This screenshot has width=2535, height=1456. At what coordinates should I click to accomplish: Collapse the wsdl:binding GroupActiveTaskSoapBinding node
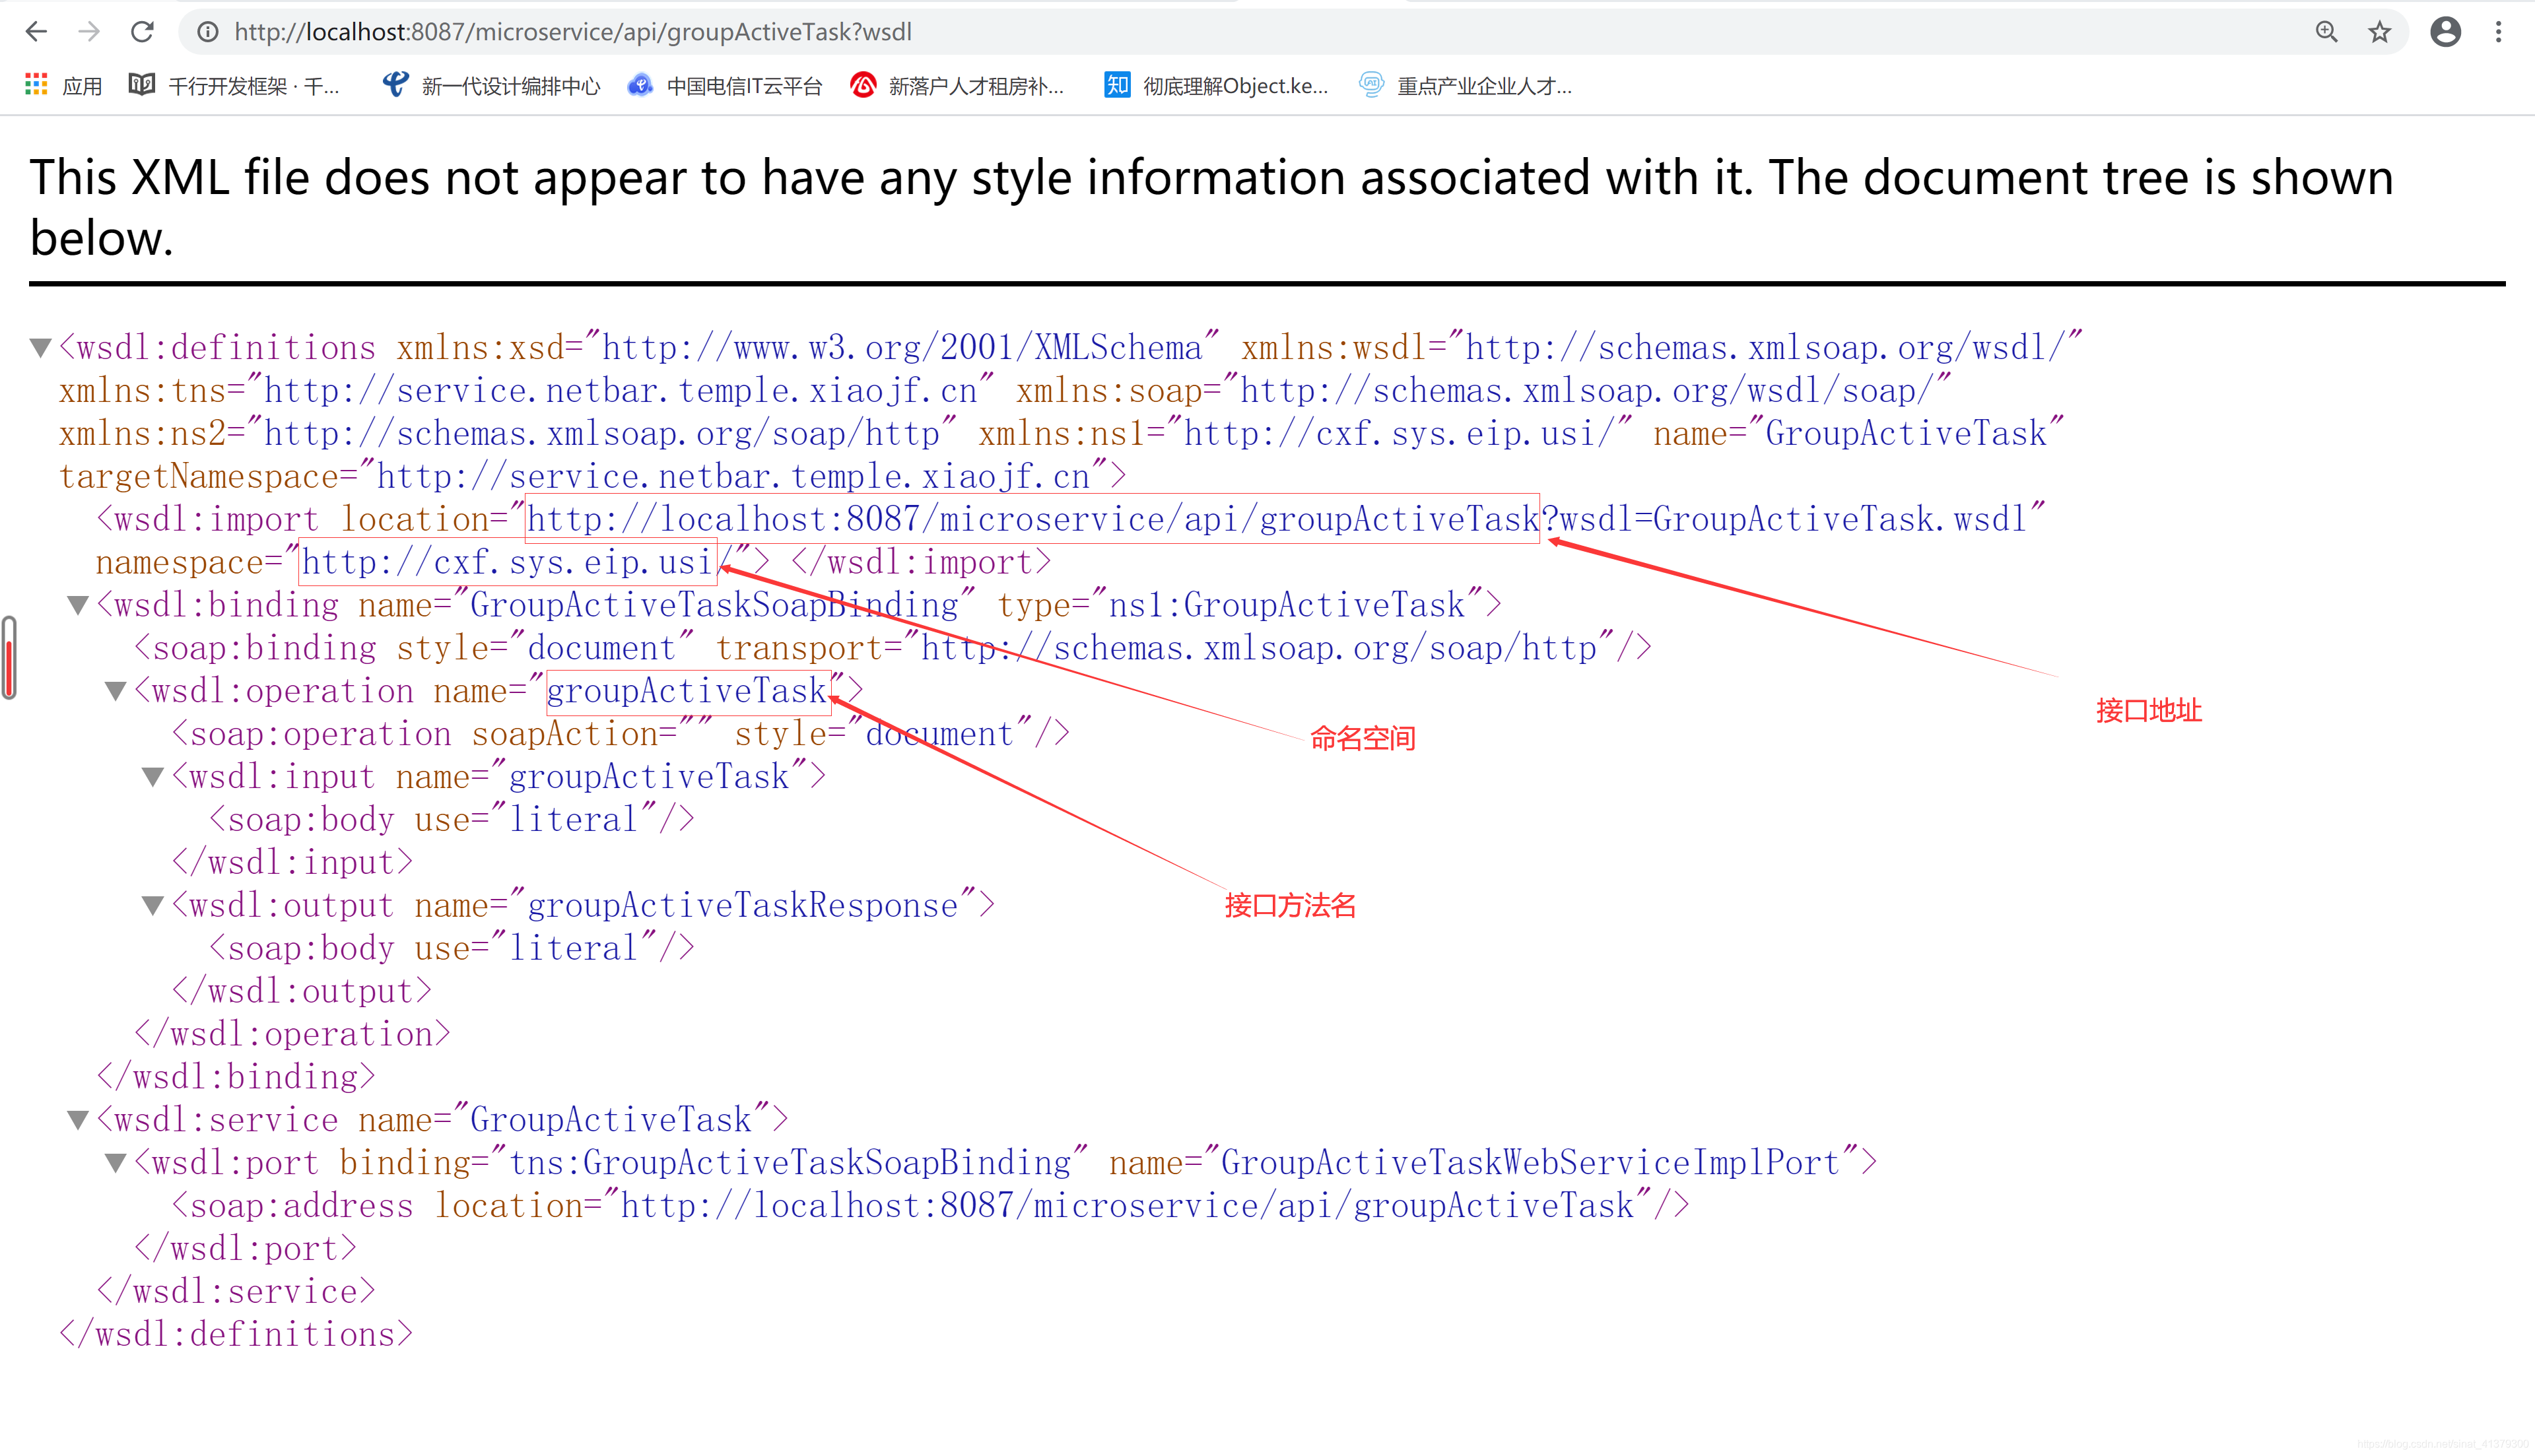(78, 605)
